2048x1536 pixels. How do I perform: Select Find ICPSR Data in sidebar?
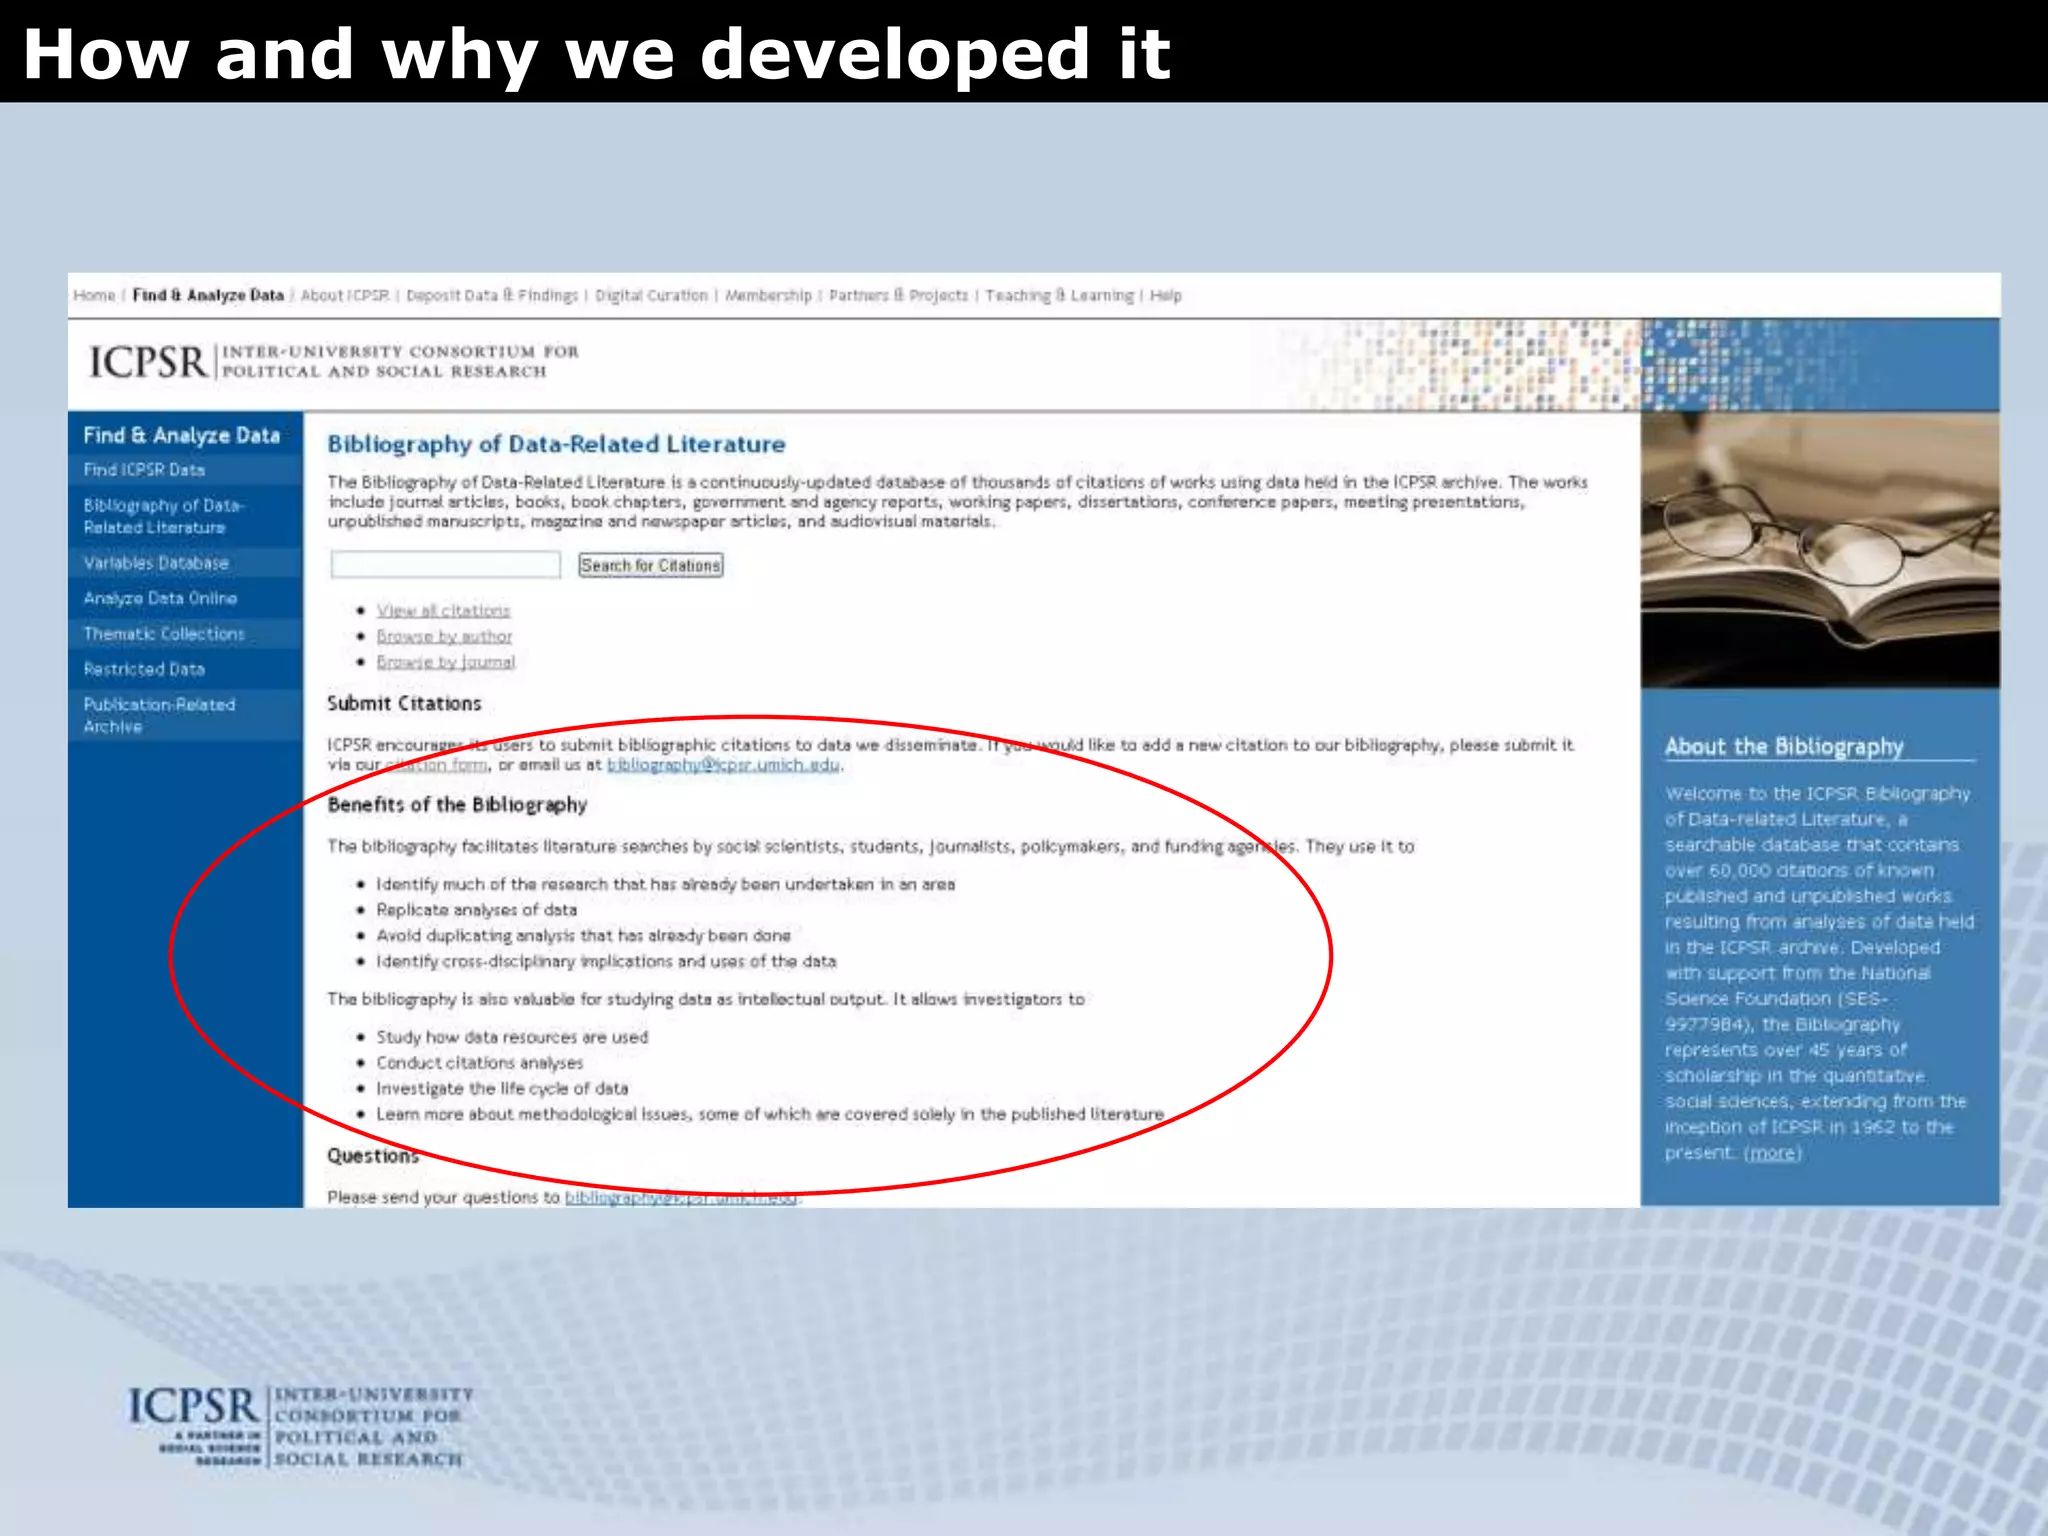[144, 470]
